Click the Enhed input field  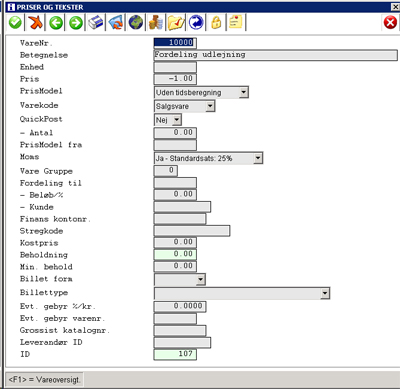175,67
